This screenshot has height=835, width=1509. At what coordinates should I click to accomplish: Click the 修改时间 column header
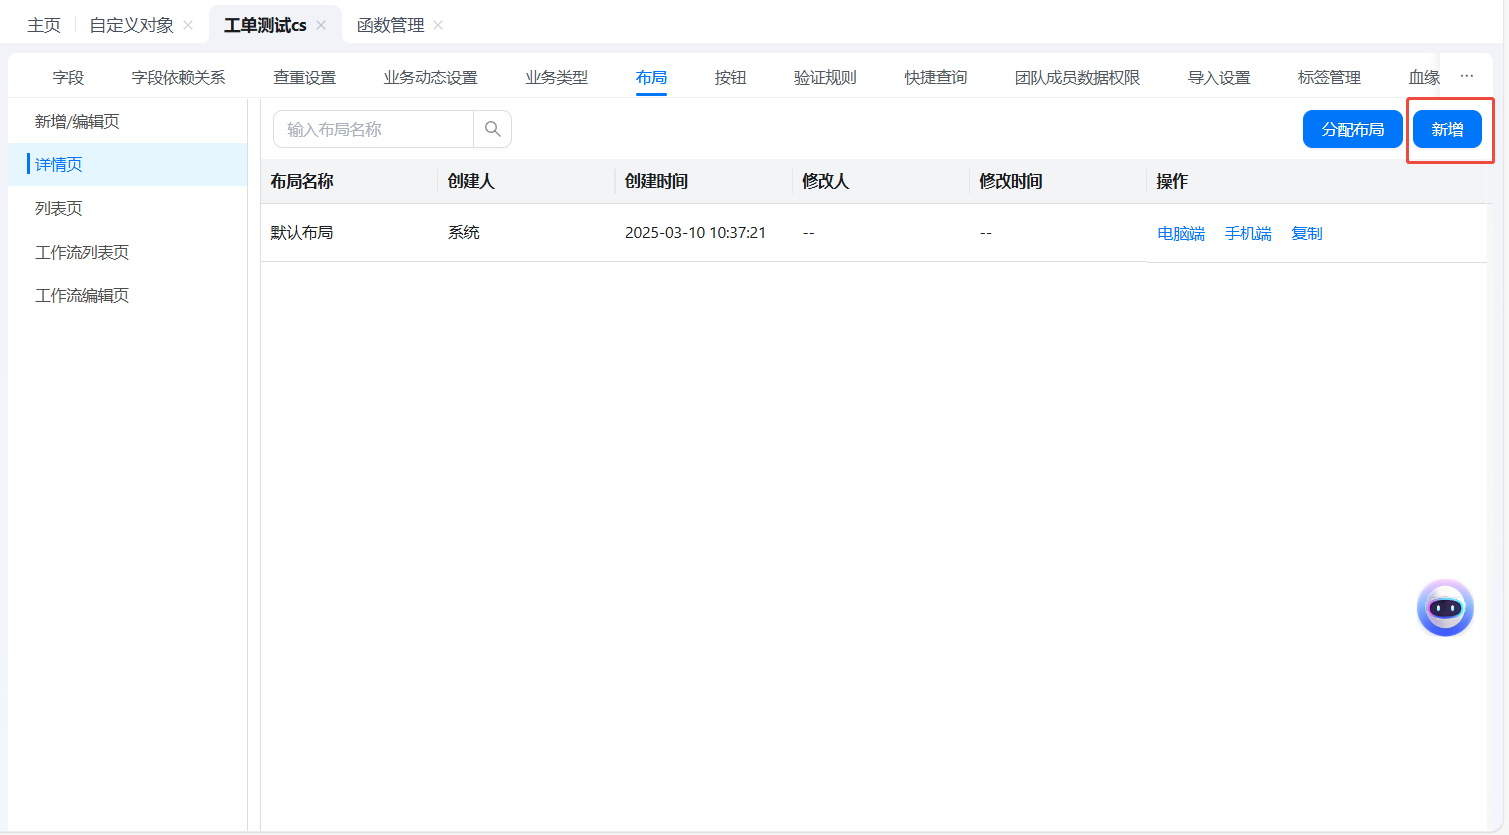[1011, 181]
